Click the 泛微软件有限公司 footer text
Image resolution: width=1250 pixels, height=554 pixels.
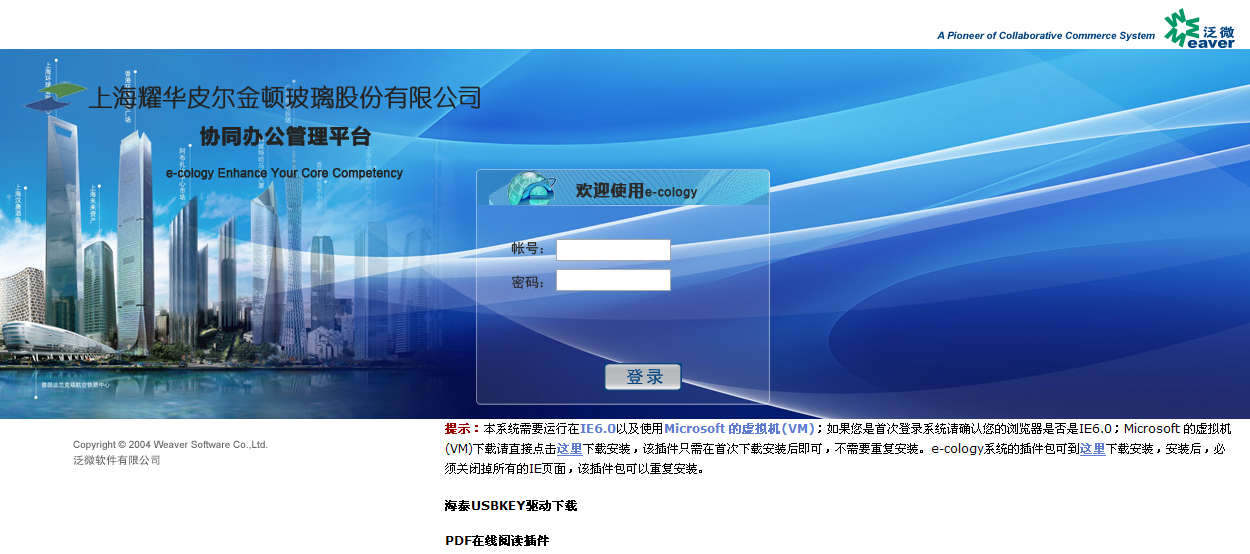pos(117,461)
